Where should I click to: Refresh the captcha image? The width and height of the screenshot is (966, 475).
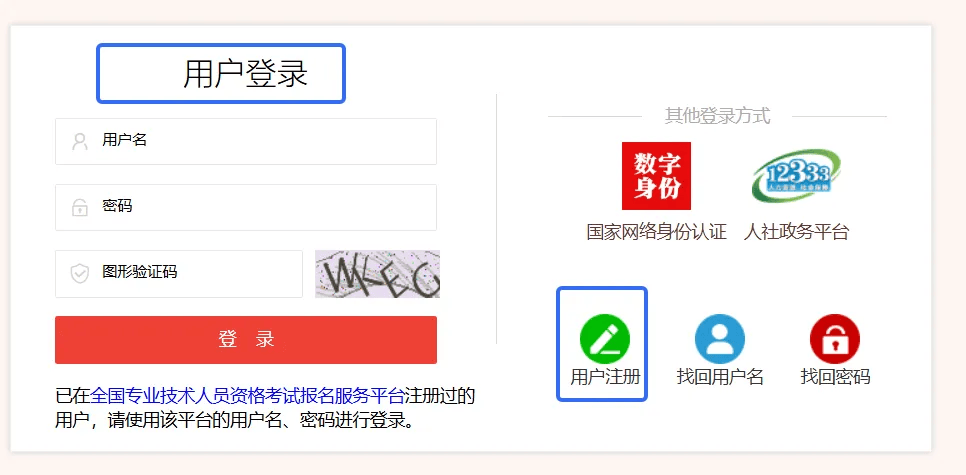click(x=378, y=274)
